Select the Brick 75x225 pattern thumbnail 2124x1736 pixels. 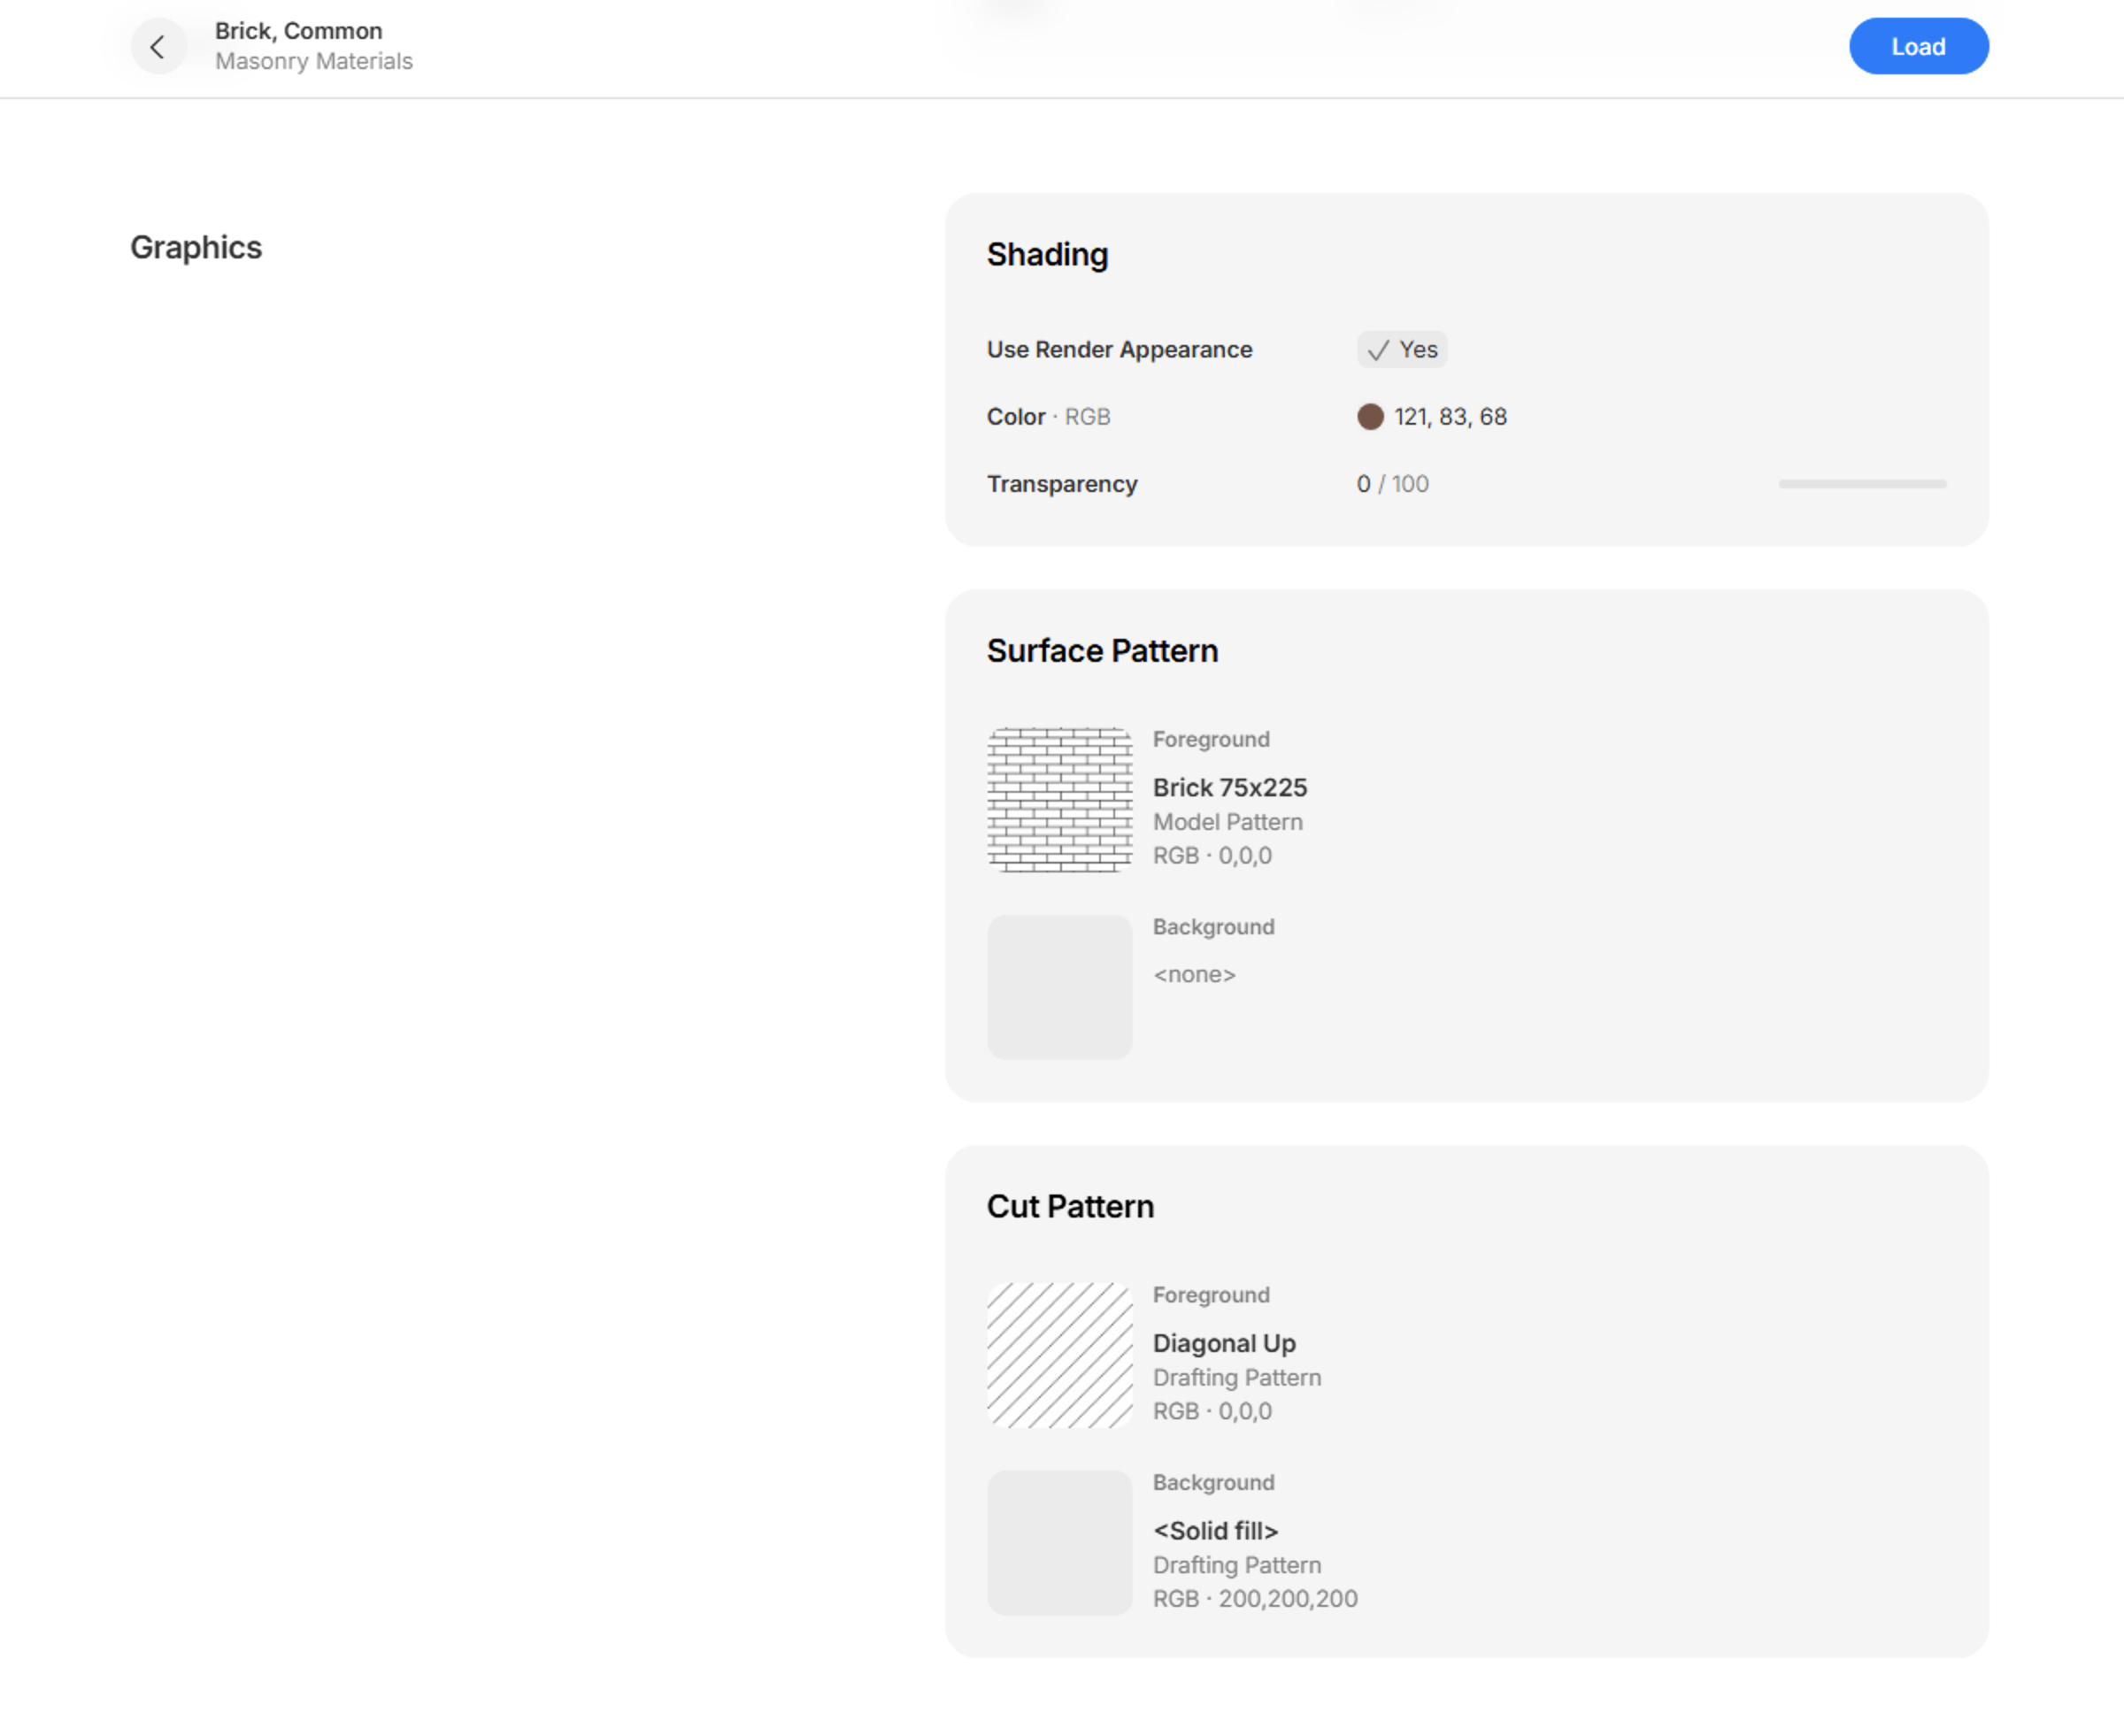[x=1059, y=799]
